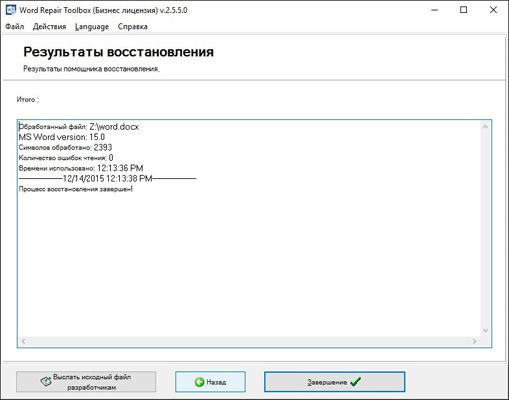Image resolution: width=509 pixels, height=400 pixels.
Task: Click the Выслать исходный файл разработчикам button
Action: (86, 382)
